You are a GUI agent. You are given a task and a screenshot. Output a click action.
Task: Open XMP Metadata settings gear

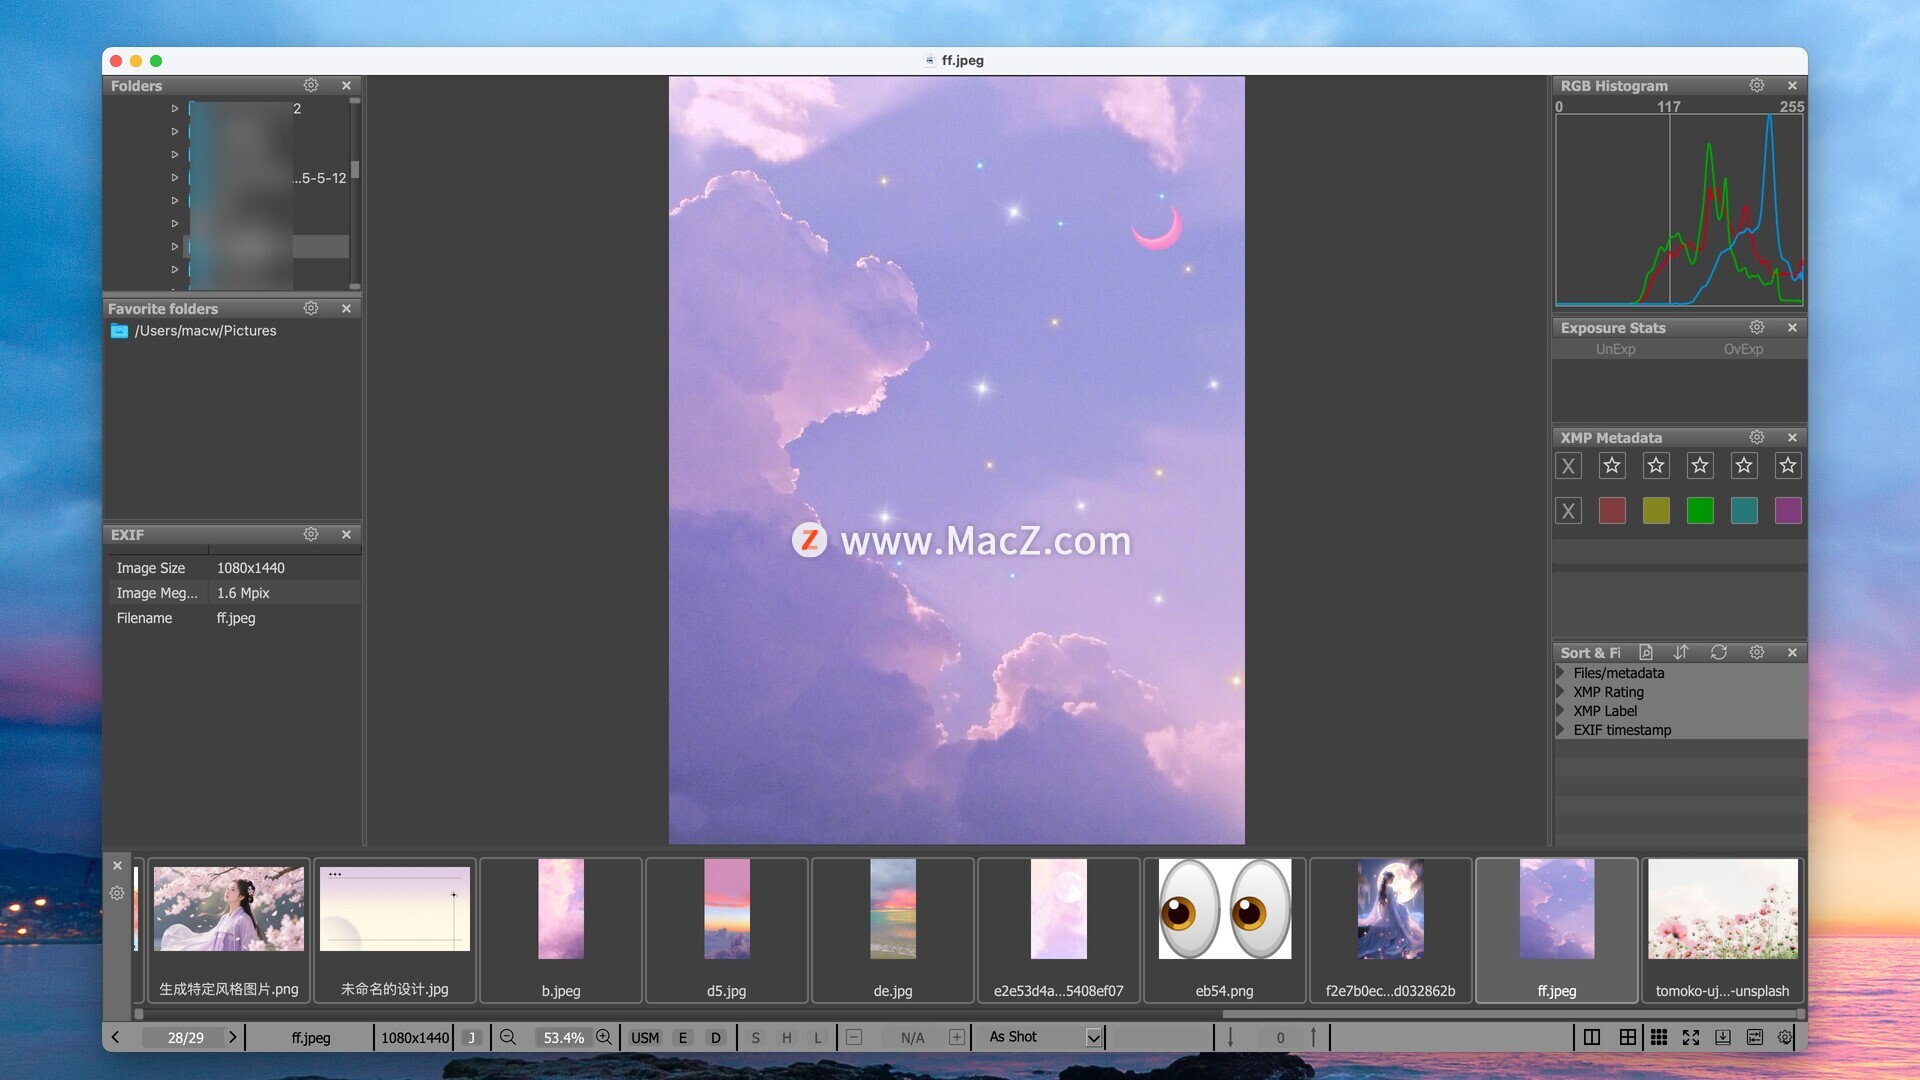pyautogui.click(x=1757, y=437)
